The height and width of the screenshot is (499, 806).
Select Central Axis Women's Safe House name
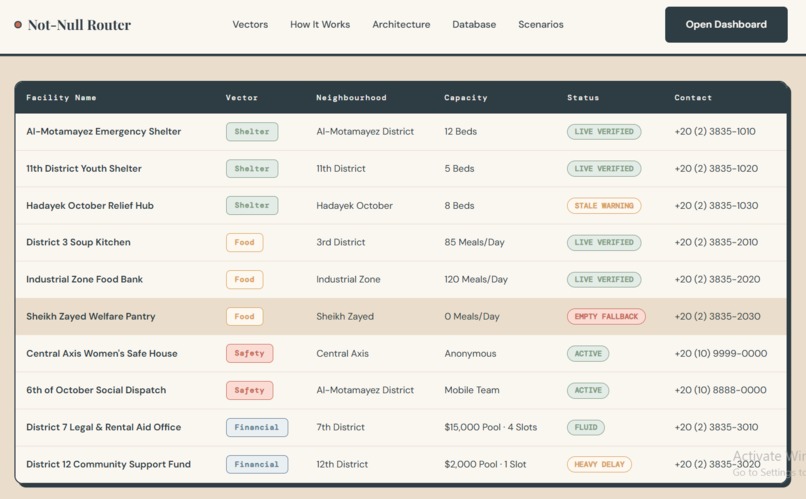pos(102,353)
